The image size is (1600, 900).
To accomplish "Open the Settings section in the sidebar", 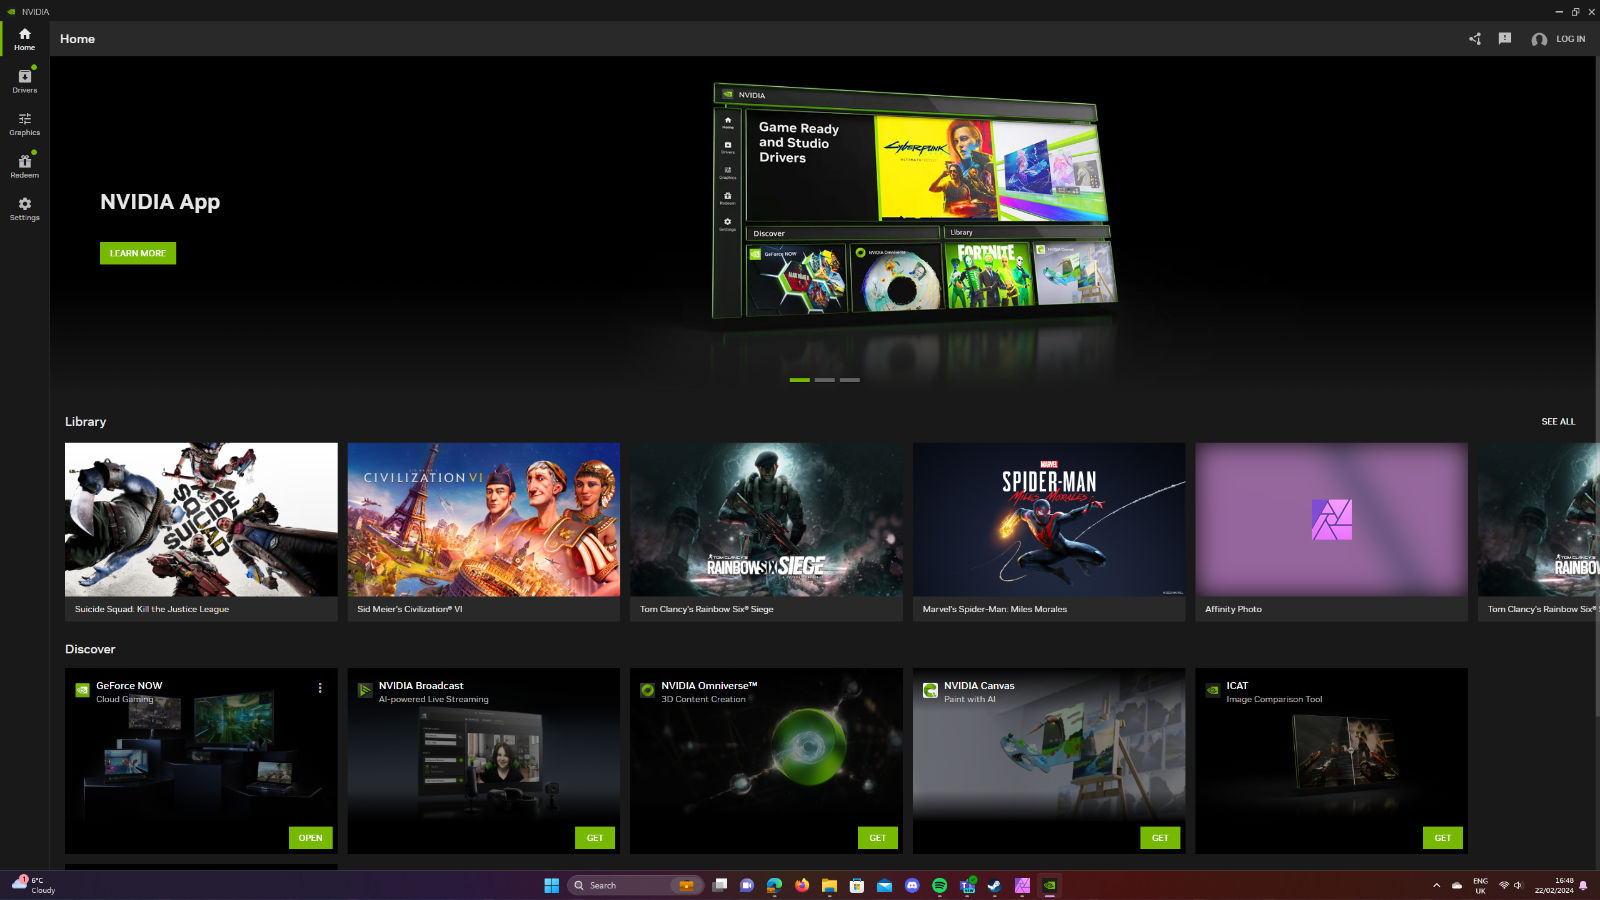I will tap(23, 209).
